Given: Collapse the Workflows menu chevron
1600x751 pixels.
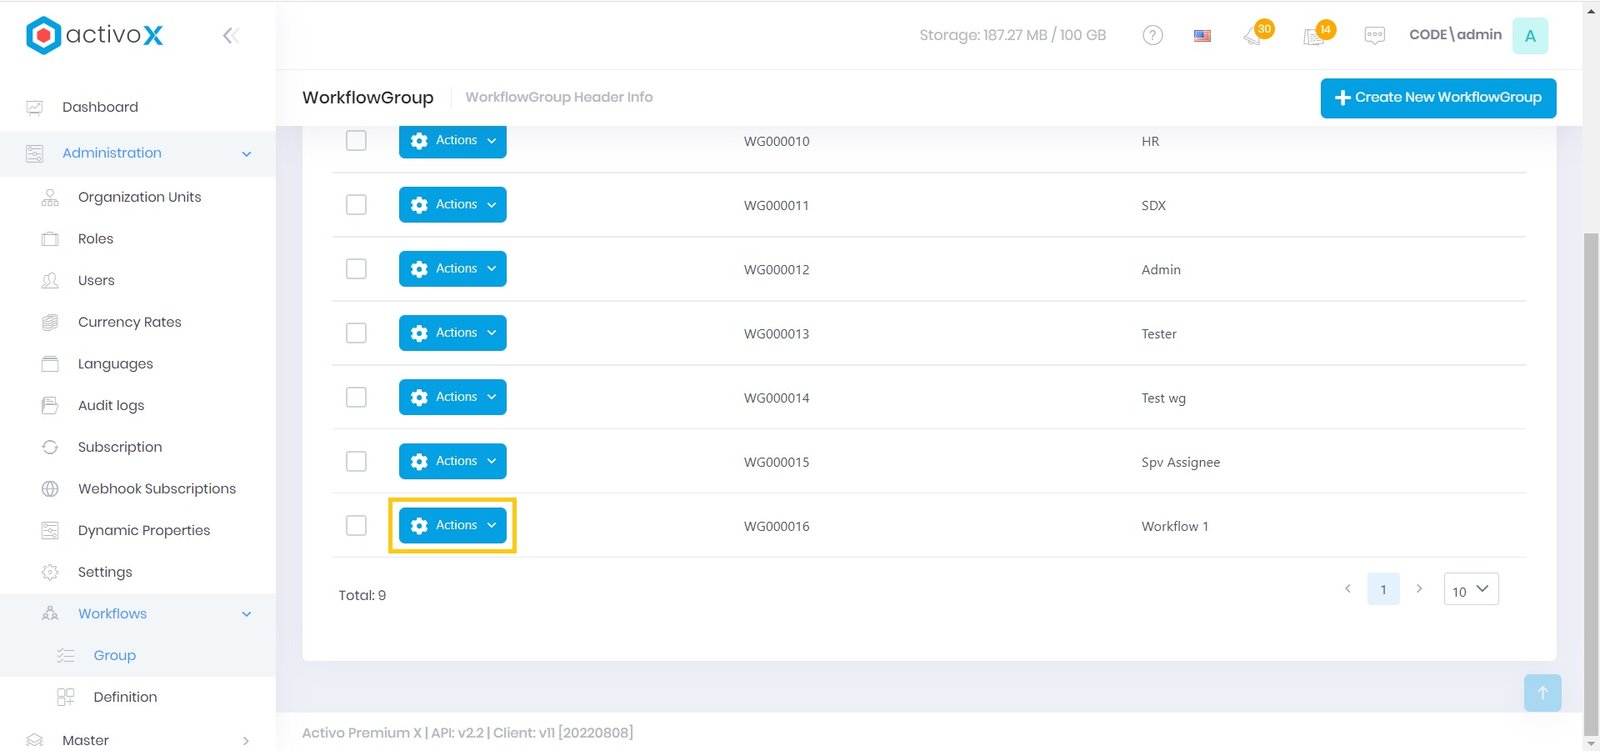Looking at the screenshot, I should point(246,614).
